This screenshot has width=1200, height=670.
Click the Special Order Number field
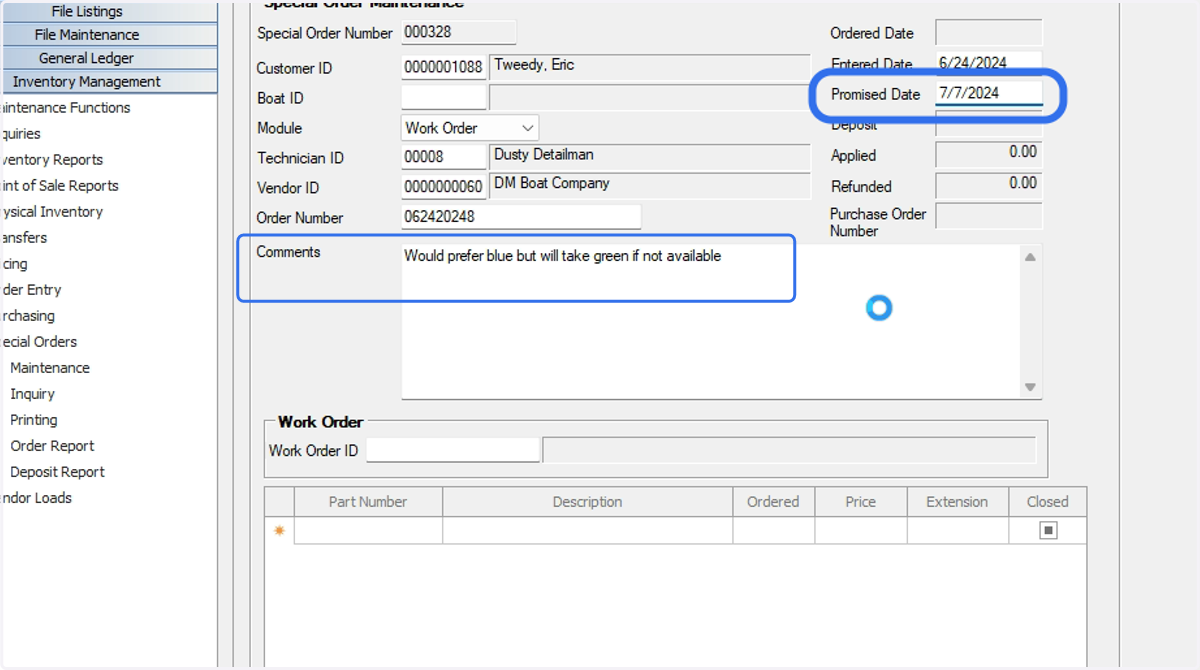point(459,32)
